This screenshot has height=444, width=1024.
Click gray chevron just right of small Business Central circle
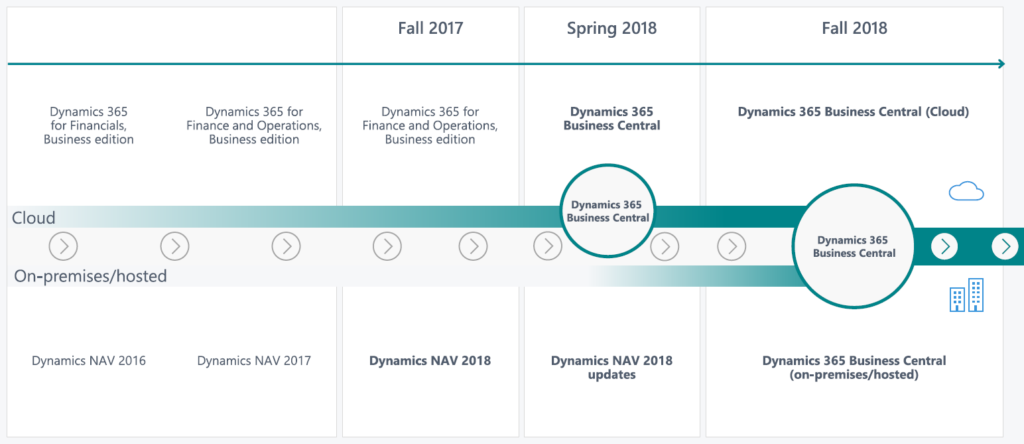(665, 246)
